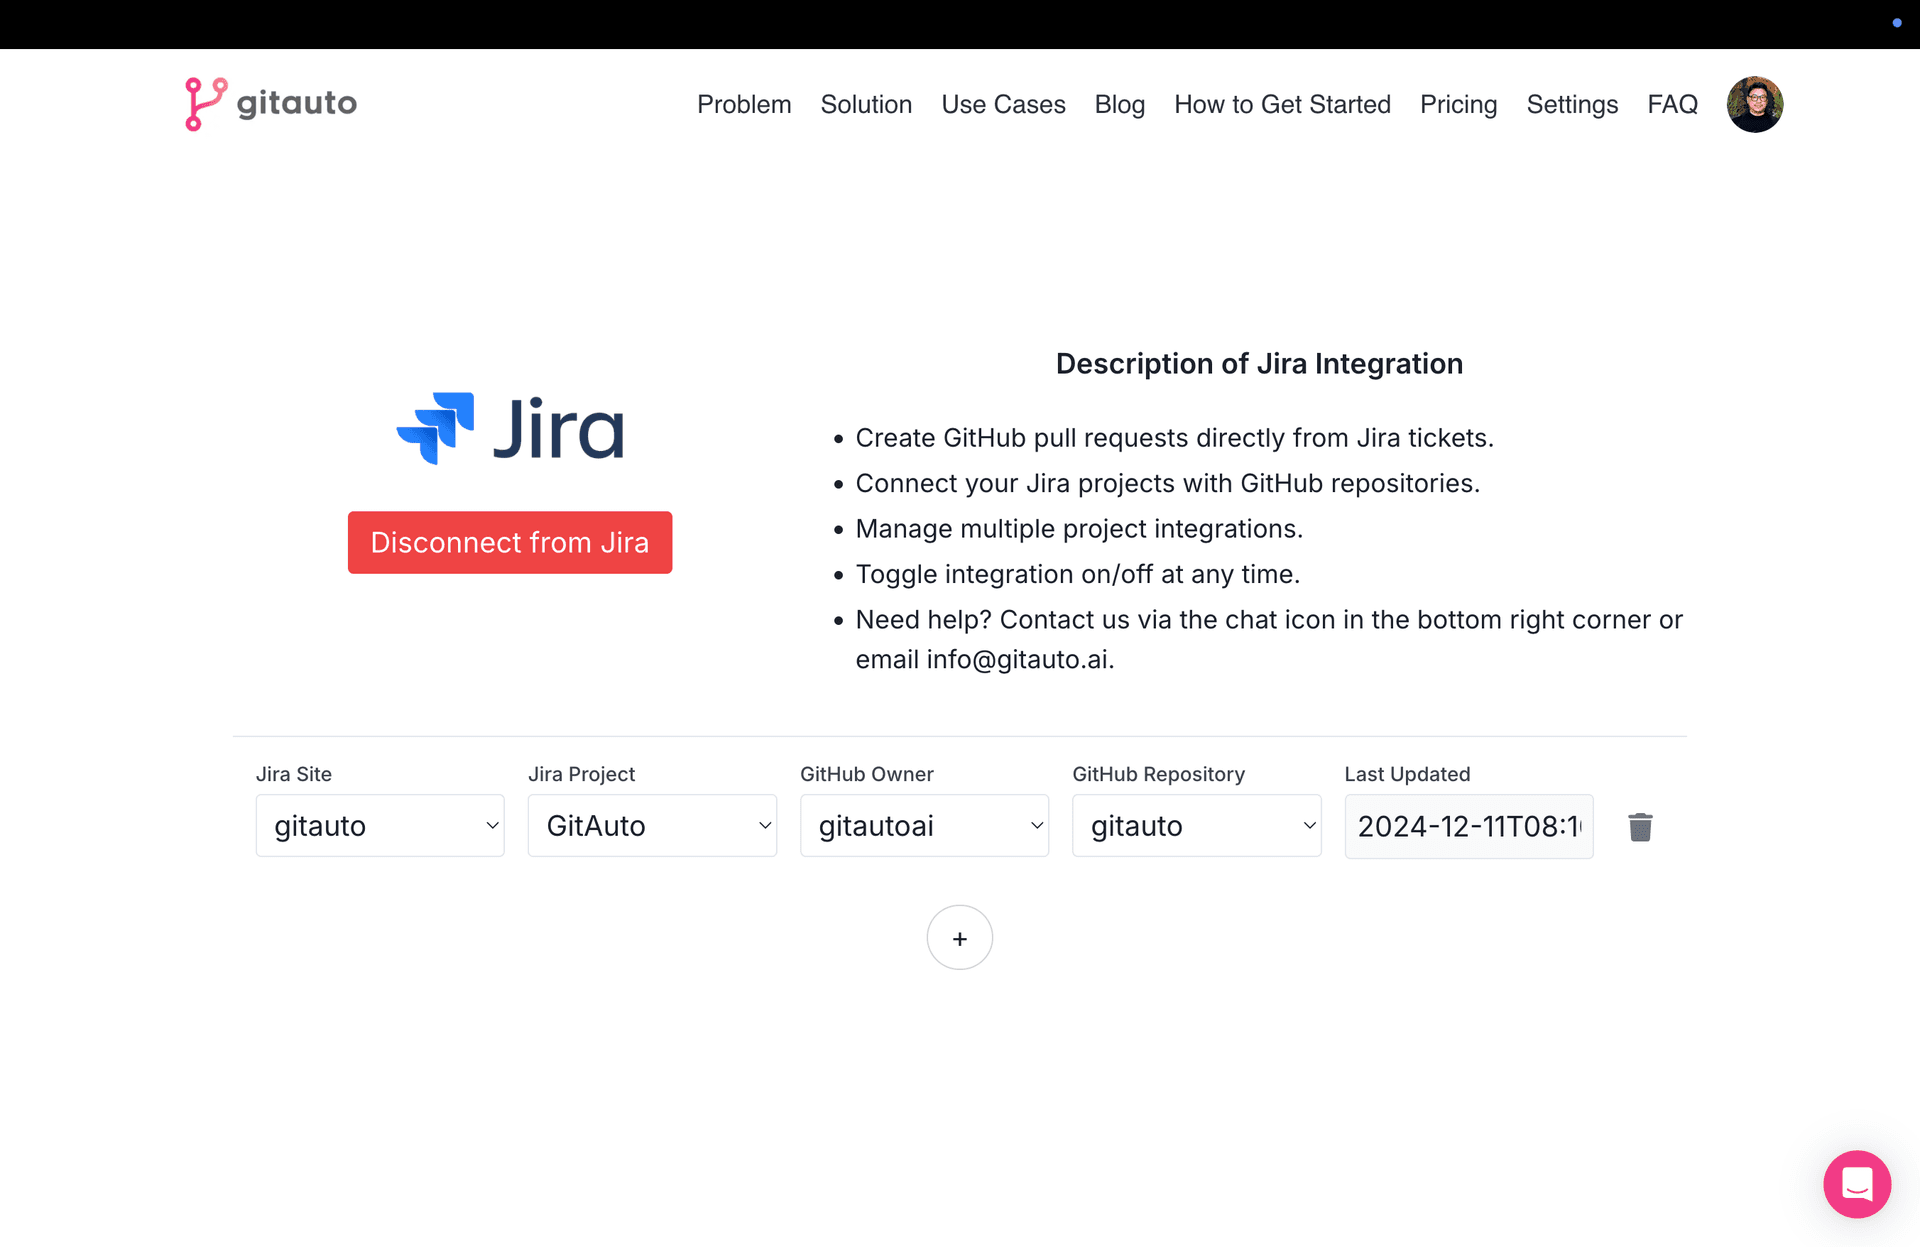Go to the FAQ section

coord(1672,104)
